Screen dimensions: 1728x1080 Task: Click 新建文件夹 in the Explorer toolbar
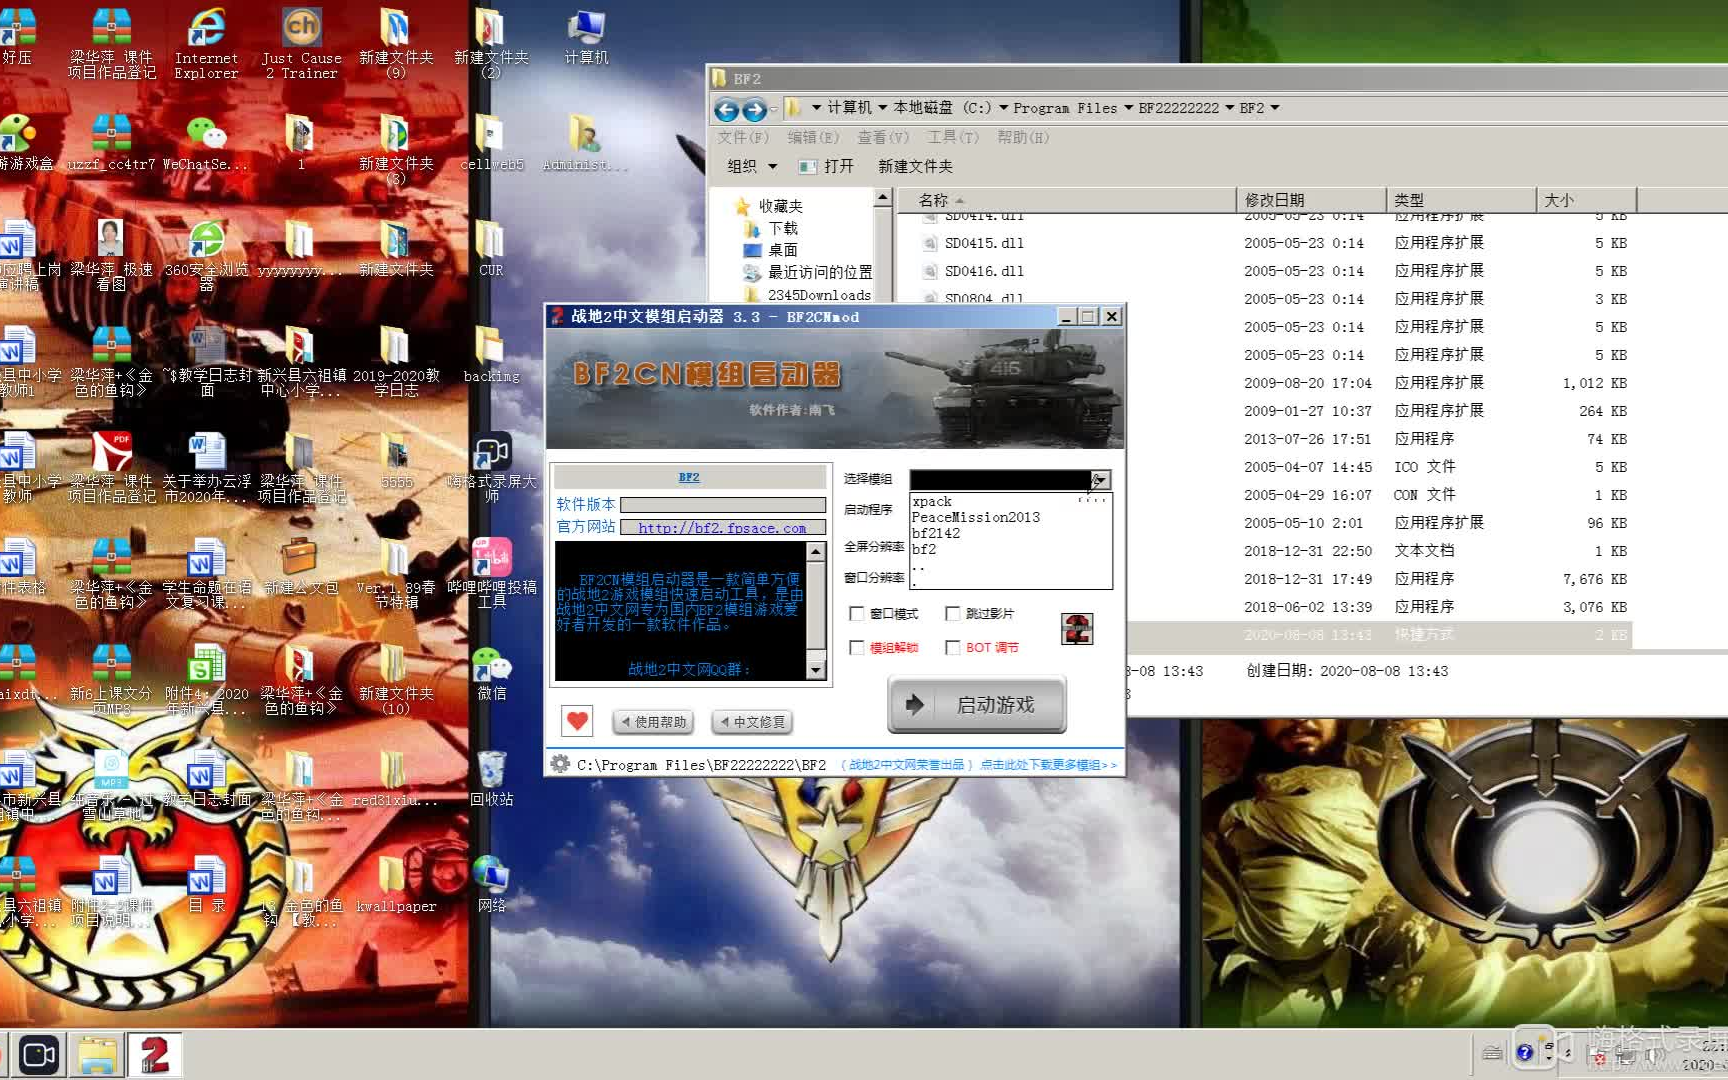pos(915,166)
